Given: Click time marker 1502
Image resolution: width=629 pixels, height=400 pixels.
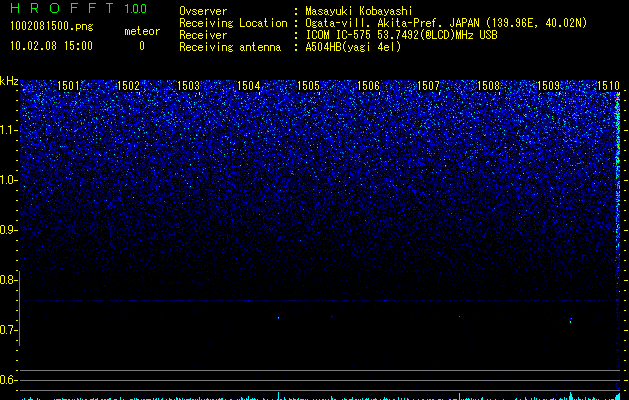Looking at the screenshot, I should (128, 86).
